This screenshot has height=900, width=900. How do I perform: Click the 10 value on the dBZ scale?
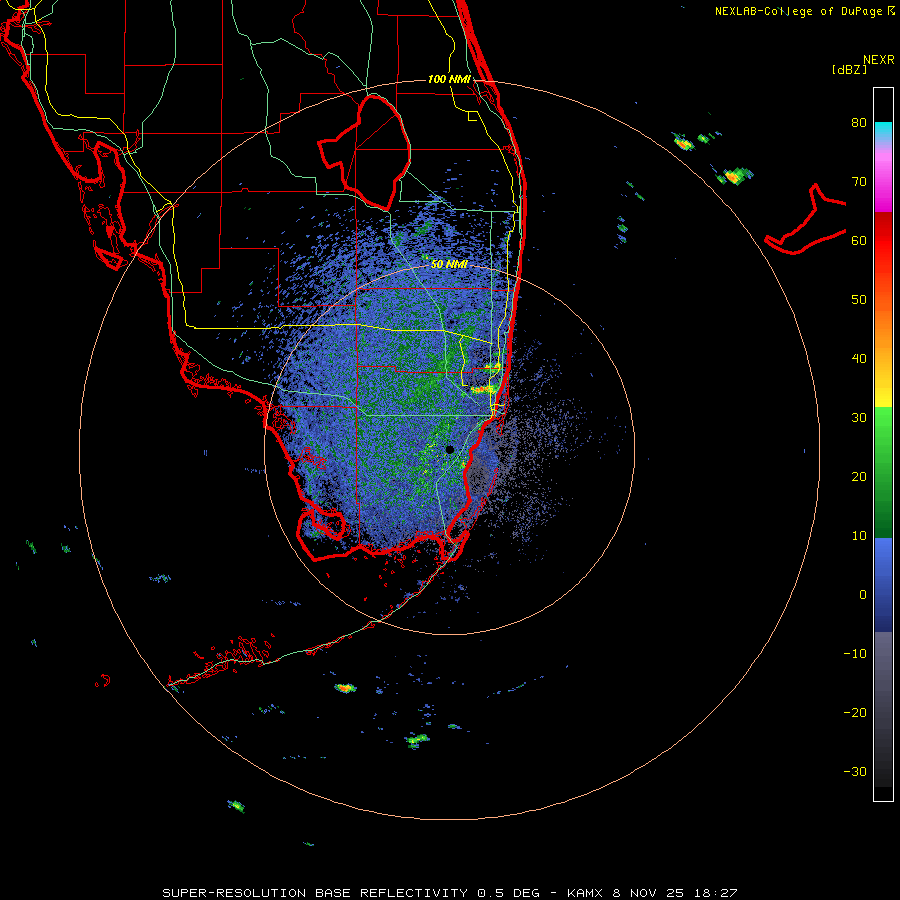[x=859, y=536]
